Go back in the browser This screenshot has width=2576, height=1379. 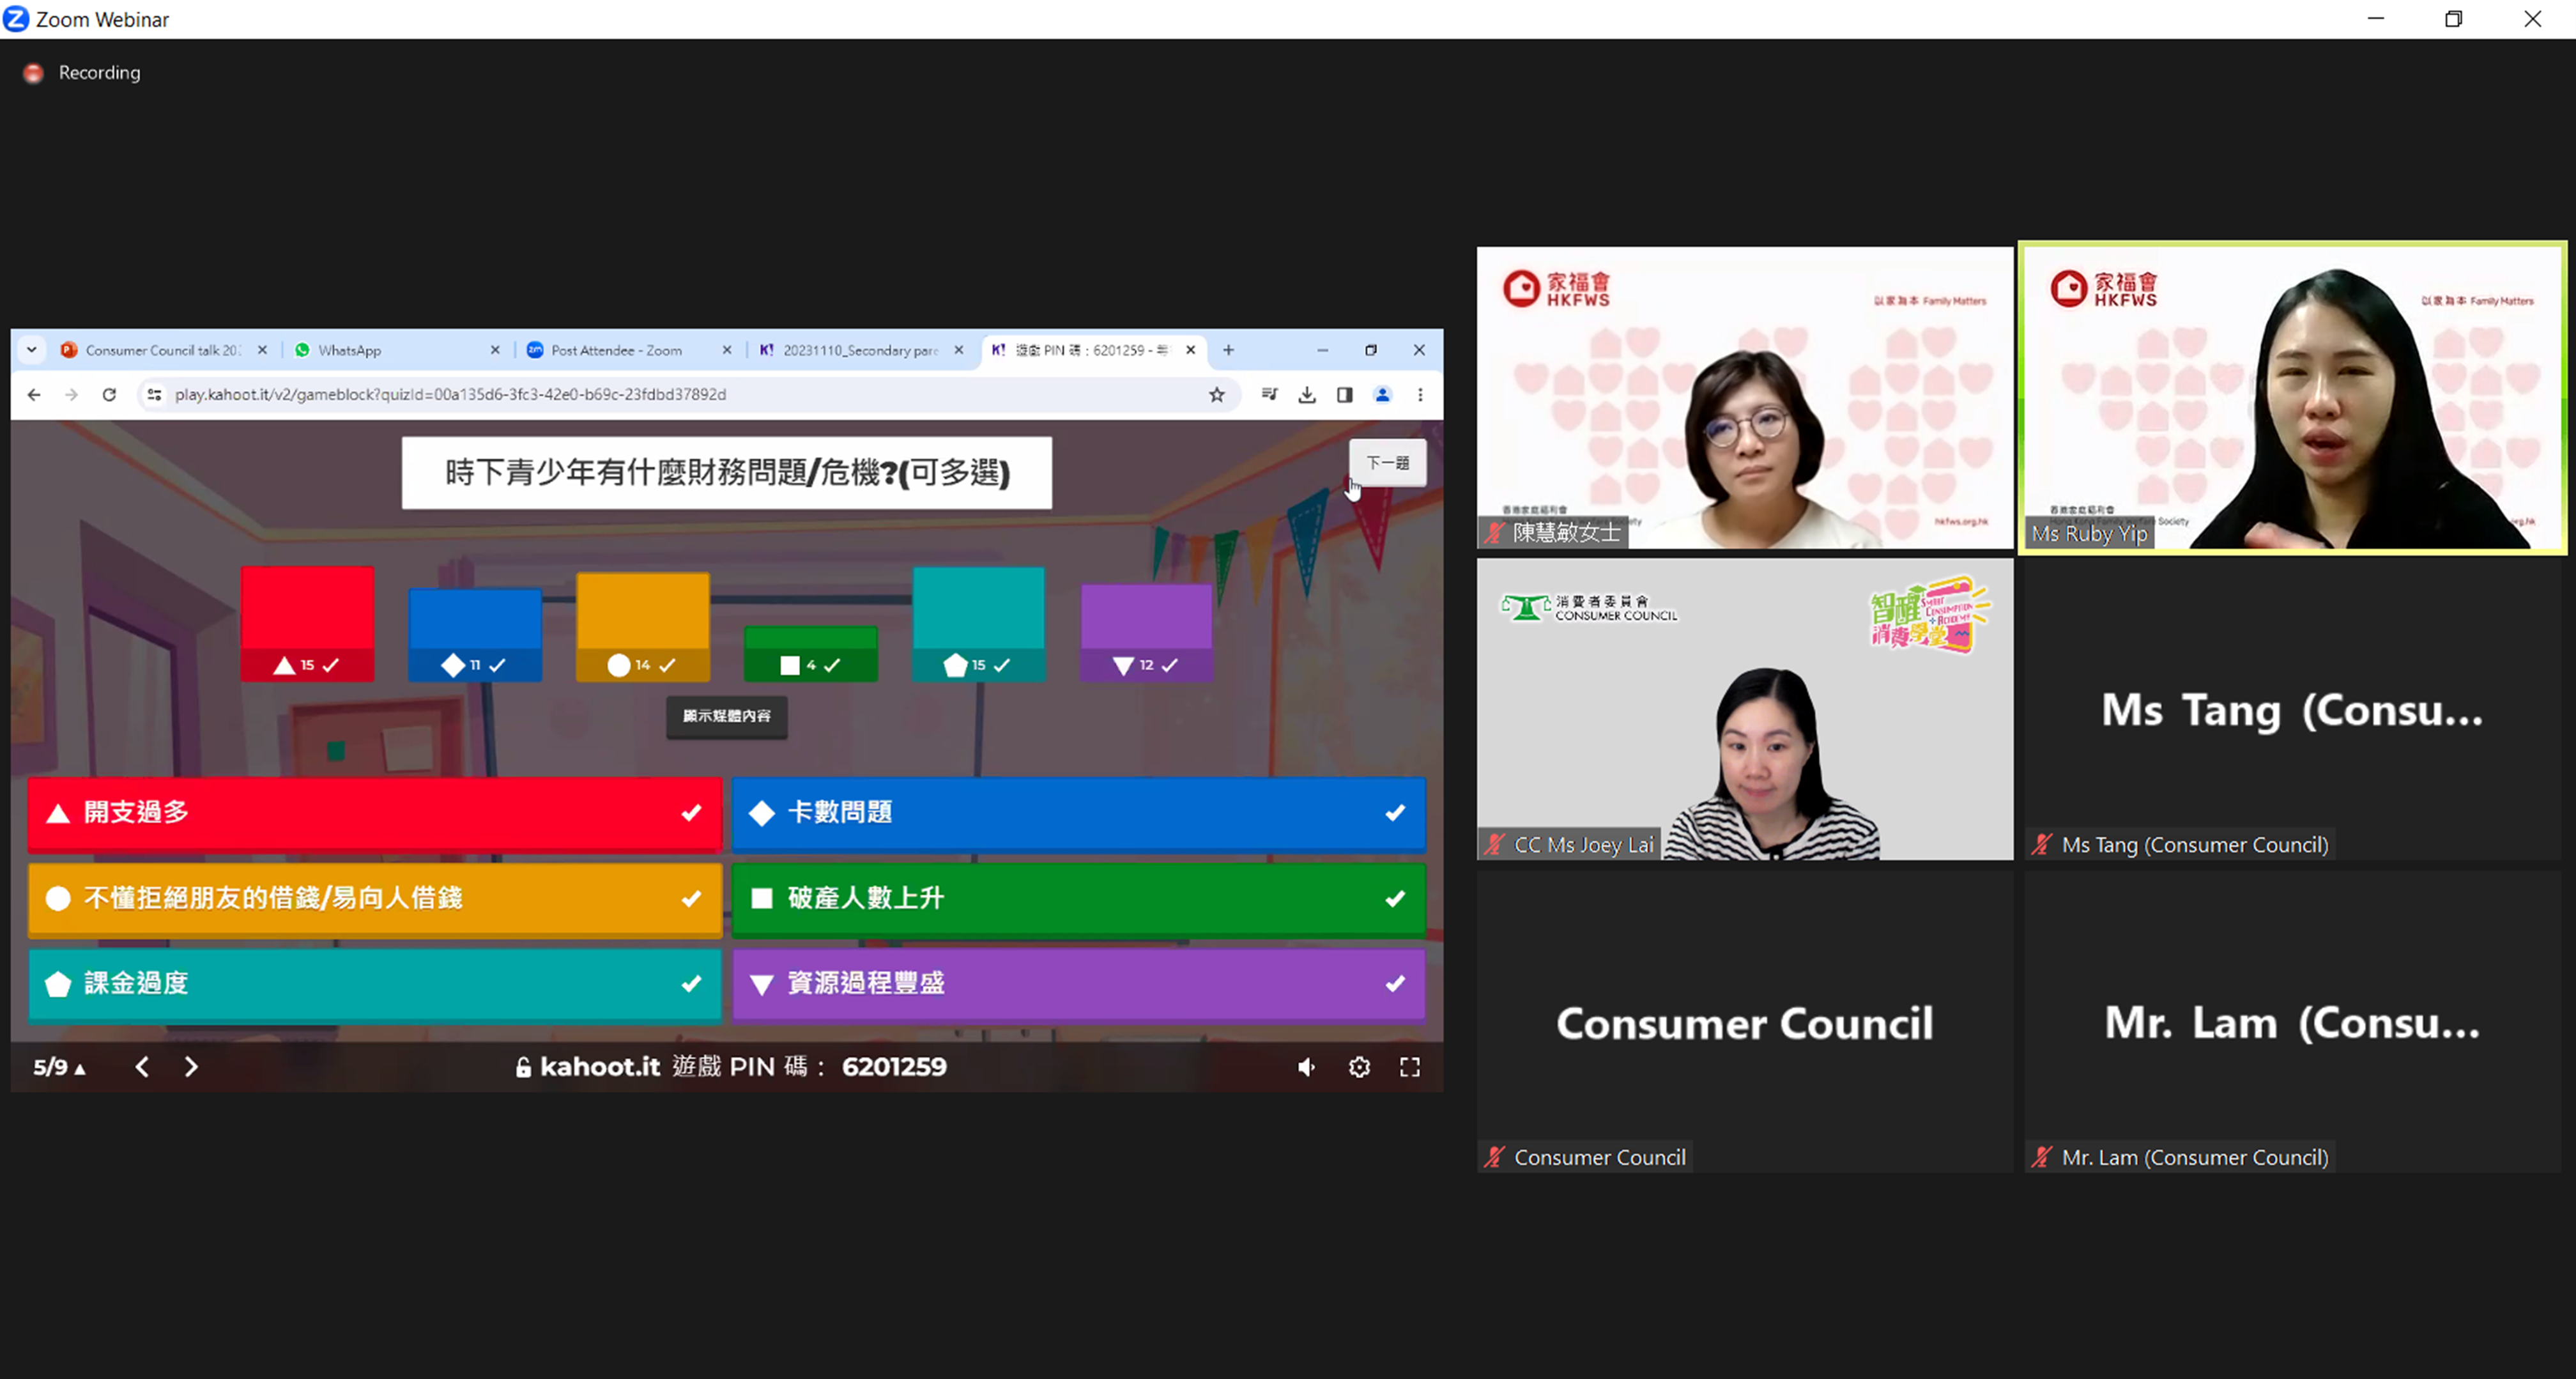click(34, 395)
